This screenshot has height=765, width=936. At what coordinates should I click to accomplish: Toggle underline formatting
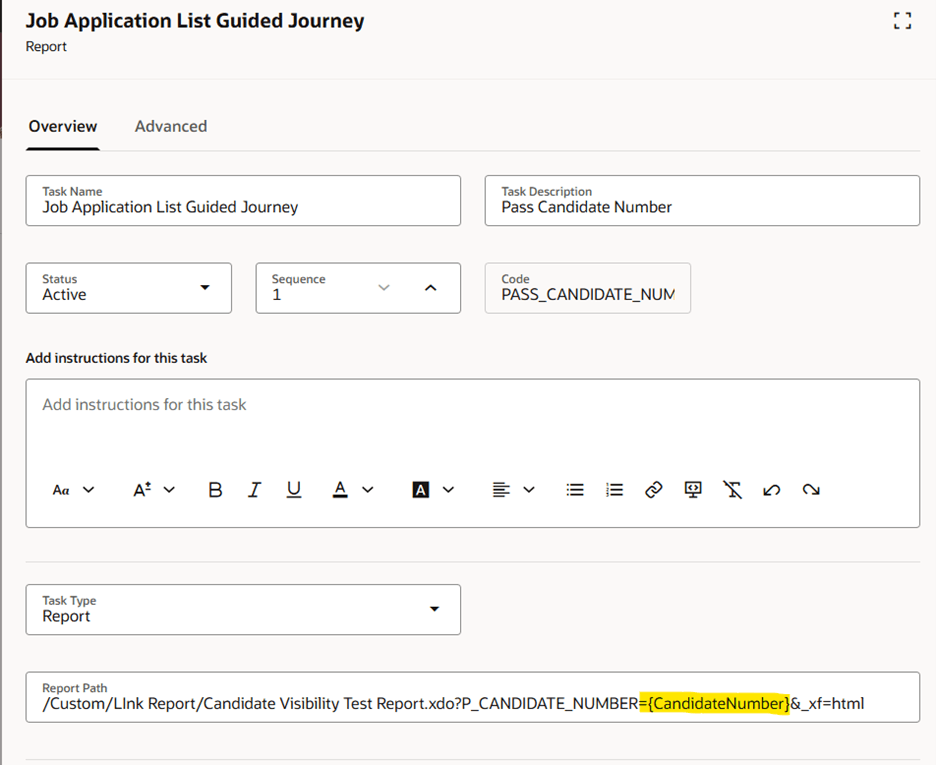(294, 490)
